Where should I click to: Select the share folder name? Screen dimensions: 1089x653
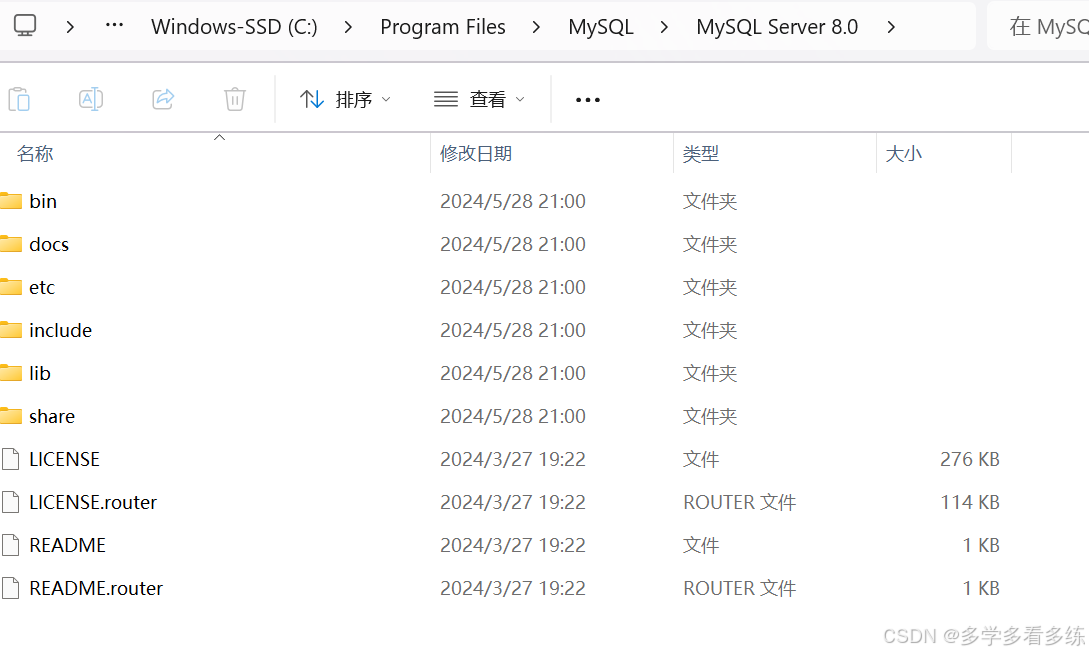coord(52,417)
